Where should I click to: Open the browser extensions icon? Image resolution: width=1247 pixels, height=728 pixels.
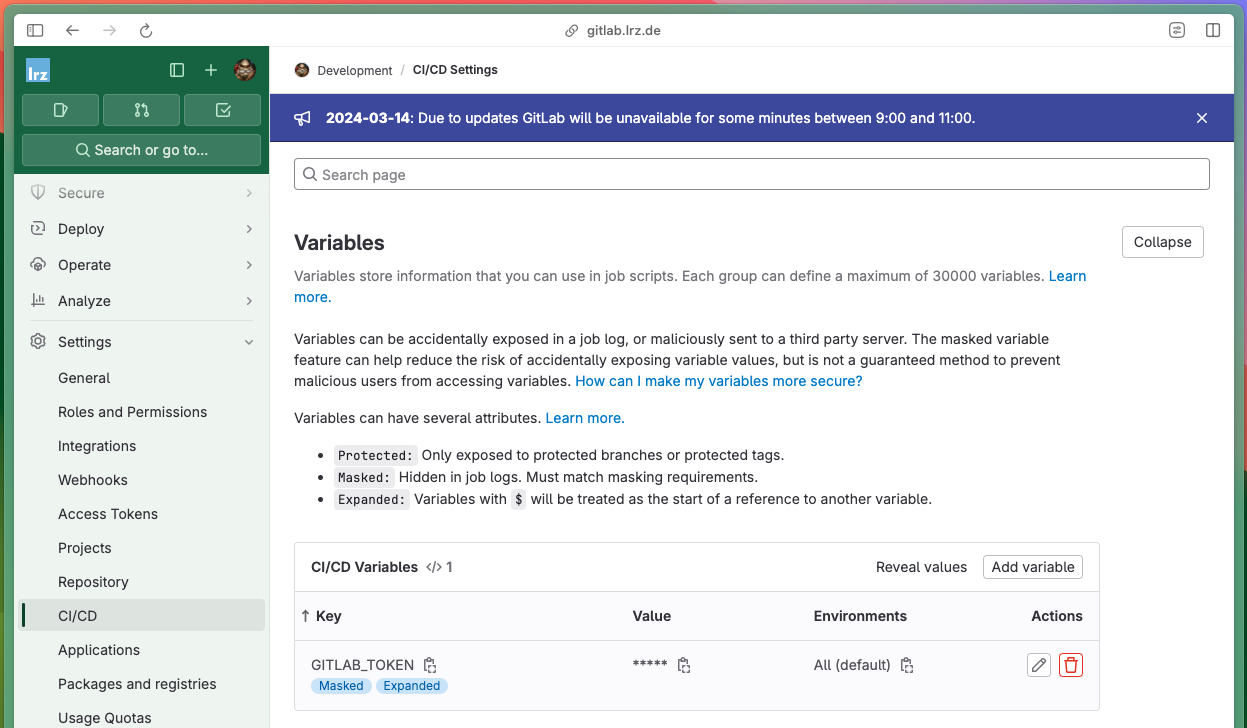coord(1177,30)
